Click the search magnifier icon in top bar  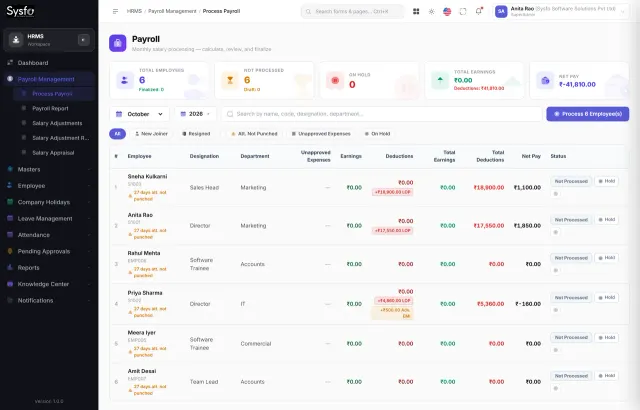(x=309, y=11)
